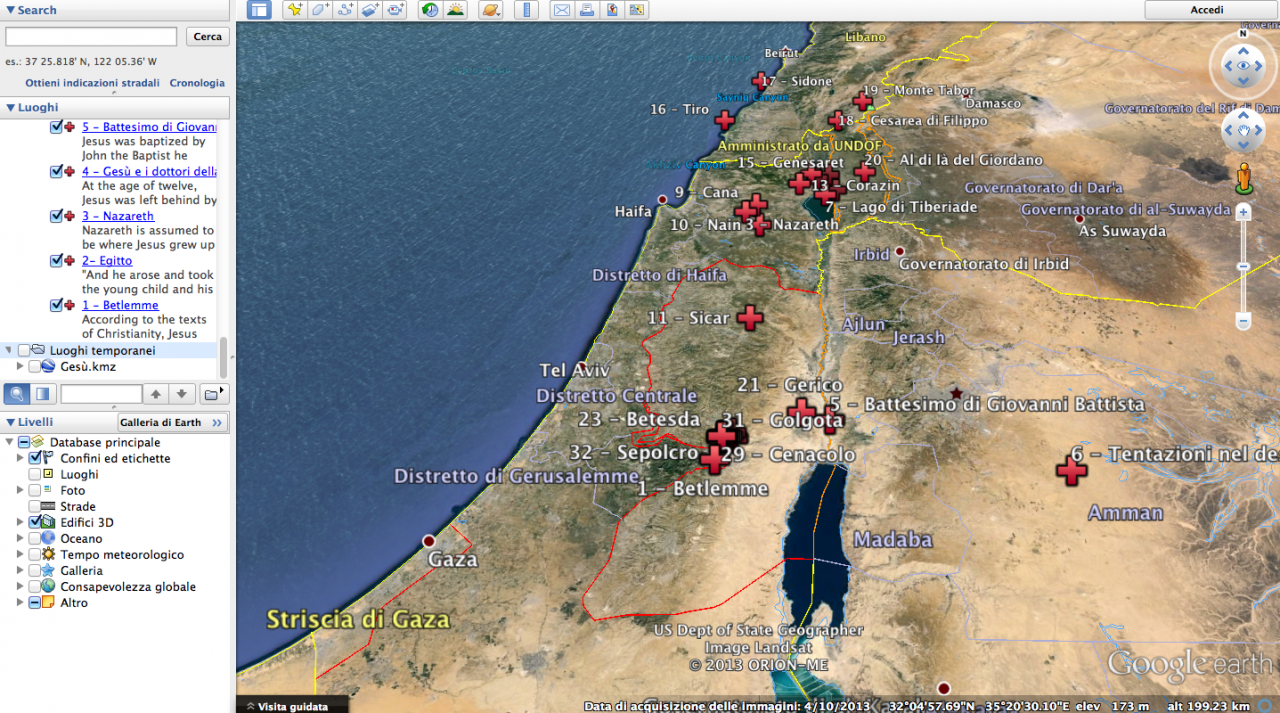Open the ruler measuring tool
1280x713 pixels.
coord(526,10)
